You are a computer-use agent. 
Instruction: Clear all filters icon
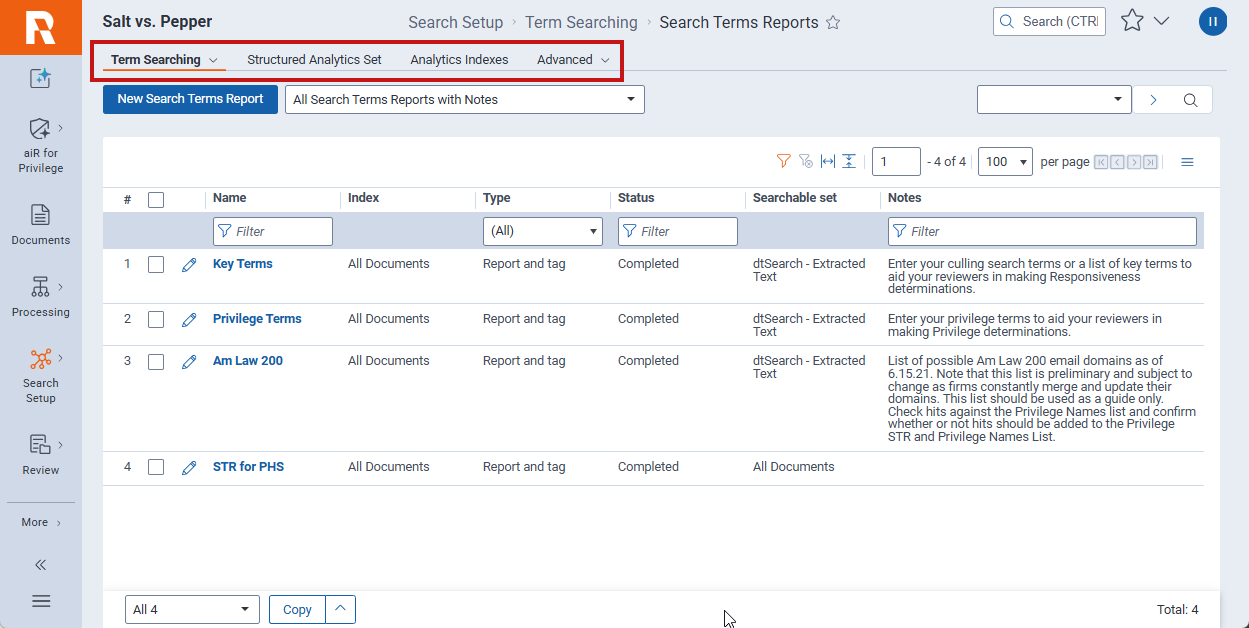806,161
